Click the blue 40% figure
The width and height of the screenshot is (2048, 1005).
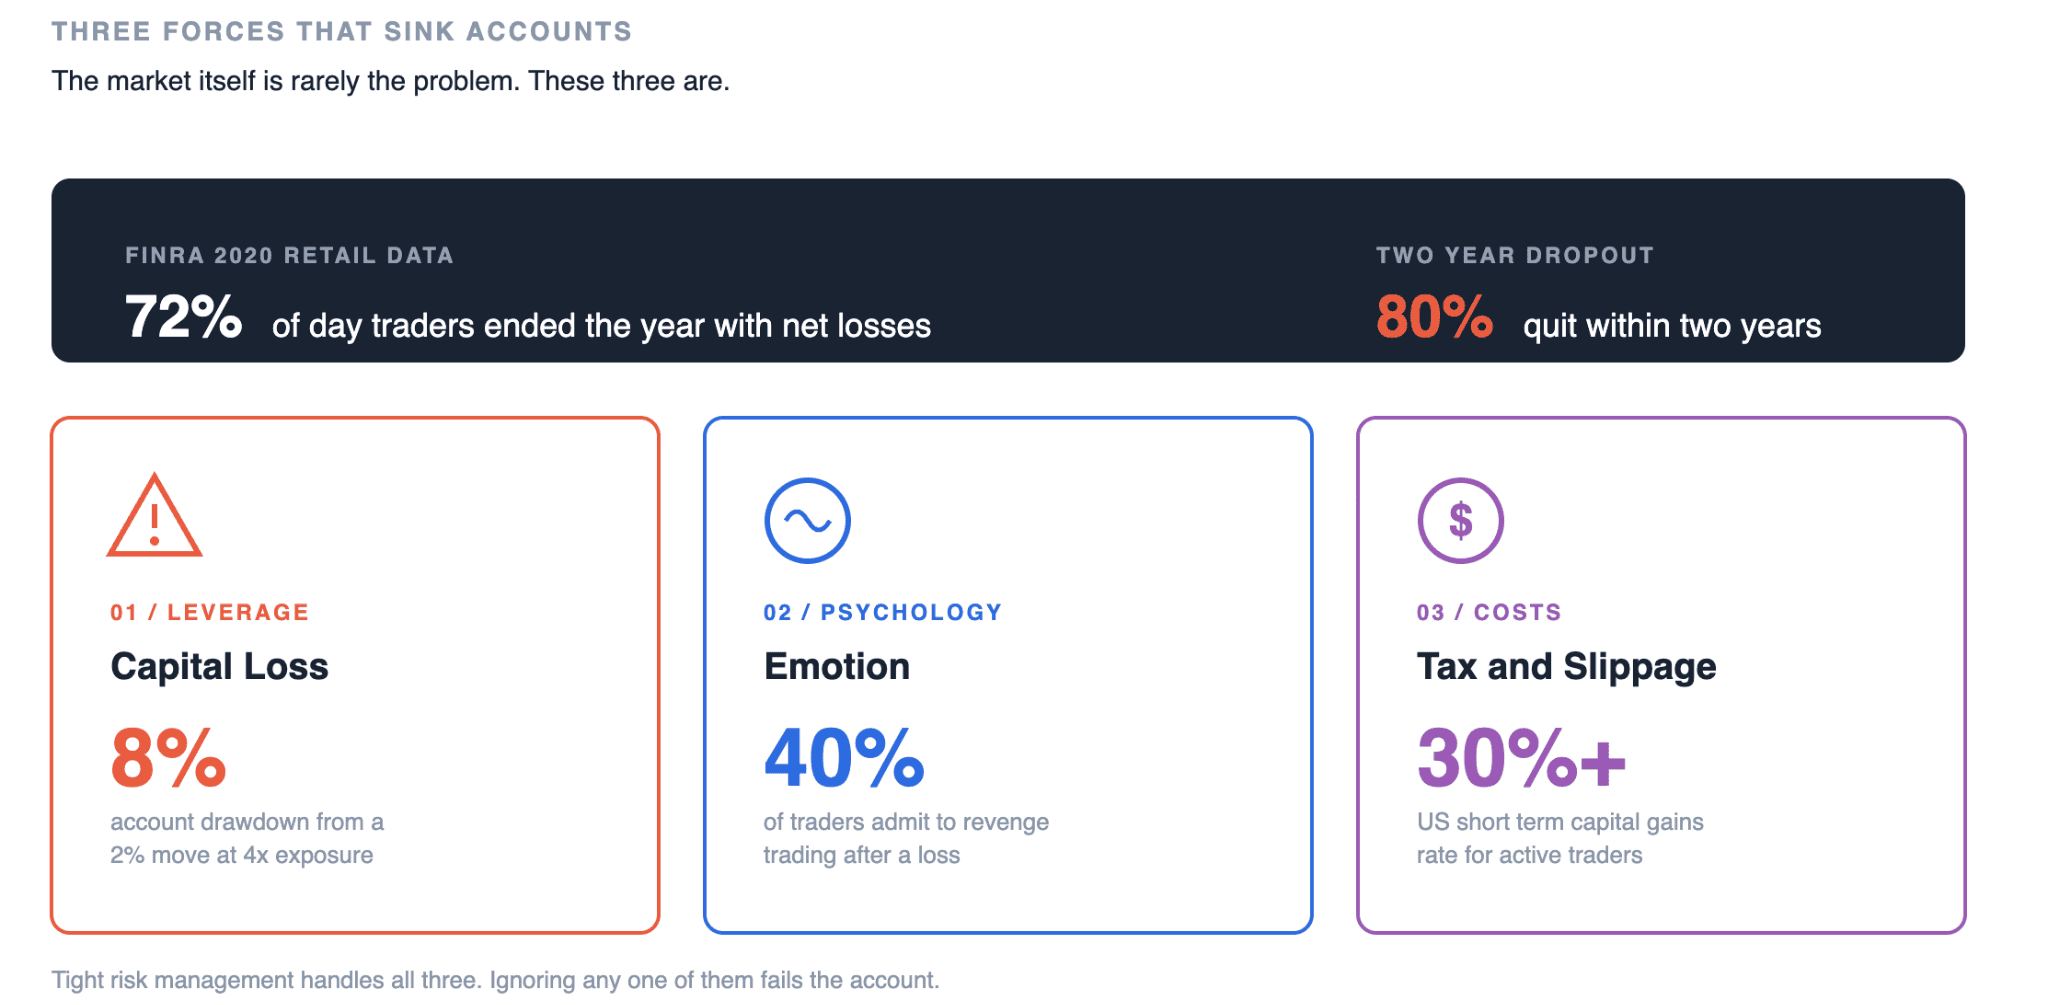[843, 758]
